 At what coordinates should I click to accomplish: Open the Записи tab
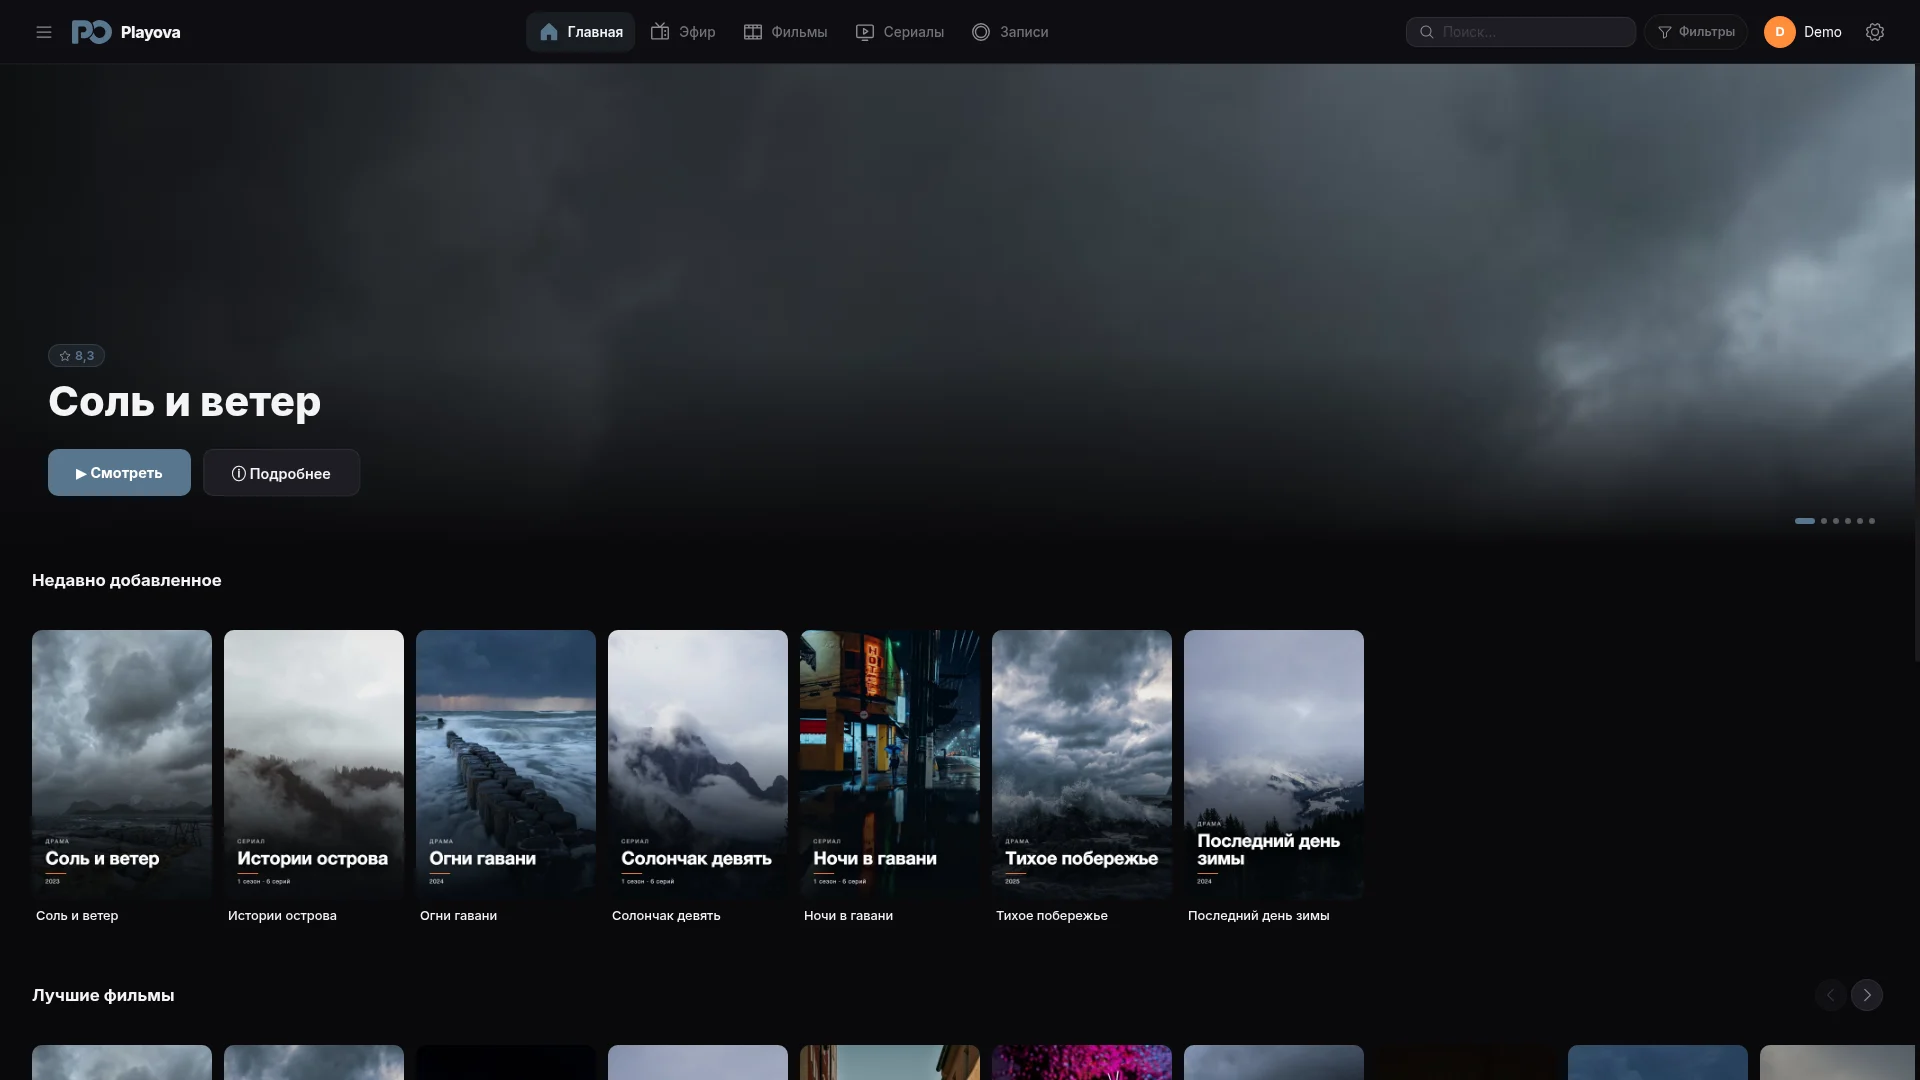coord(1010,32)
